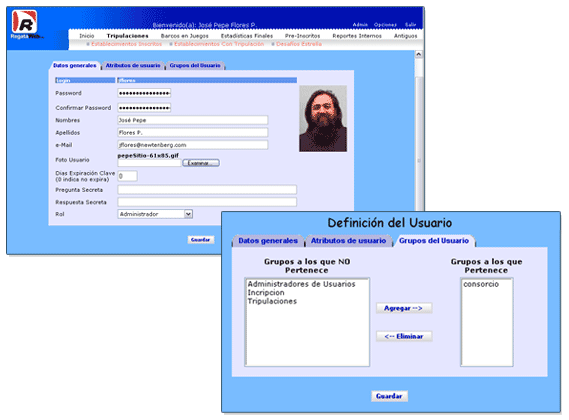The height and width of the screenshot is (420, 569).
Task: Click the Agregar --> button
Action: coord(404,308)
